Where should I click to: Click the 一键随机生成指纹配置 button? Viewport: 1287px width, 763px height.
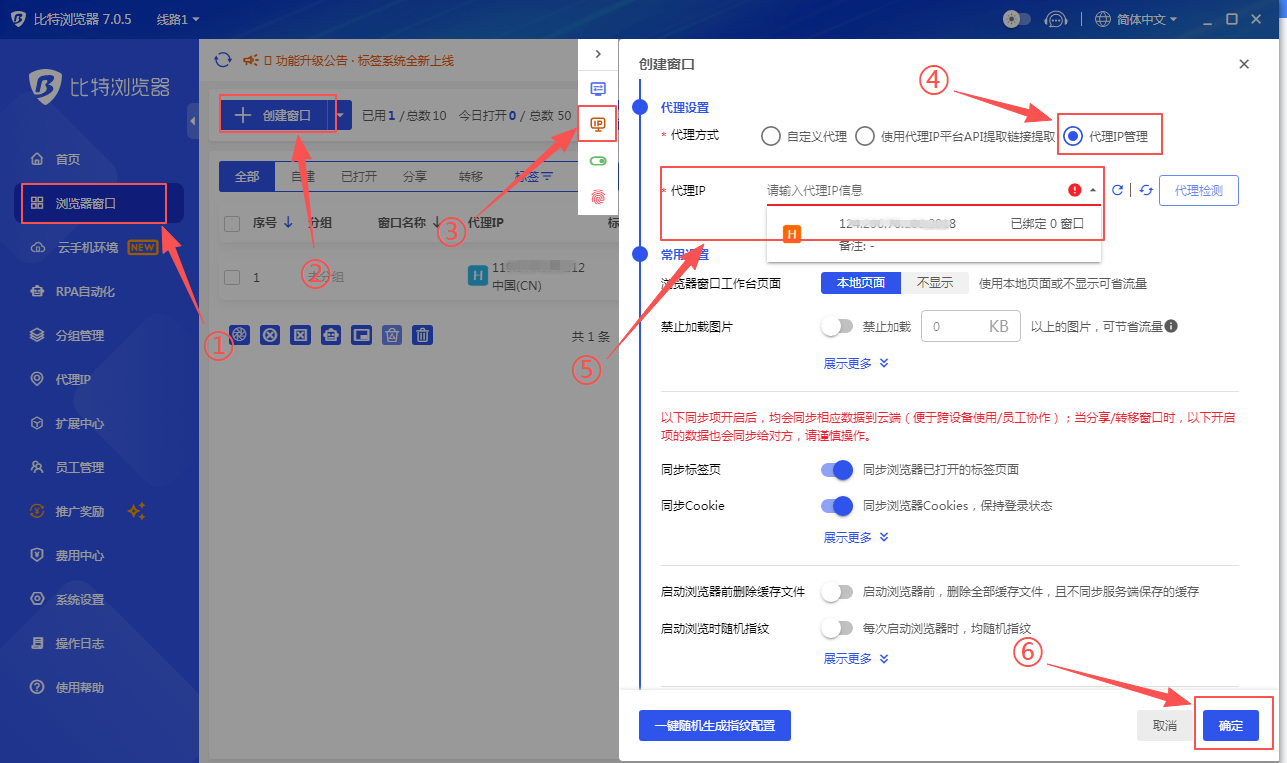(x=714, y=725)
